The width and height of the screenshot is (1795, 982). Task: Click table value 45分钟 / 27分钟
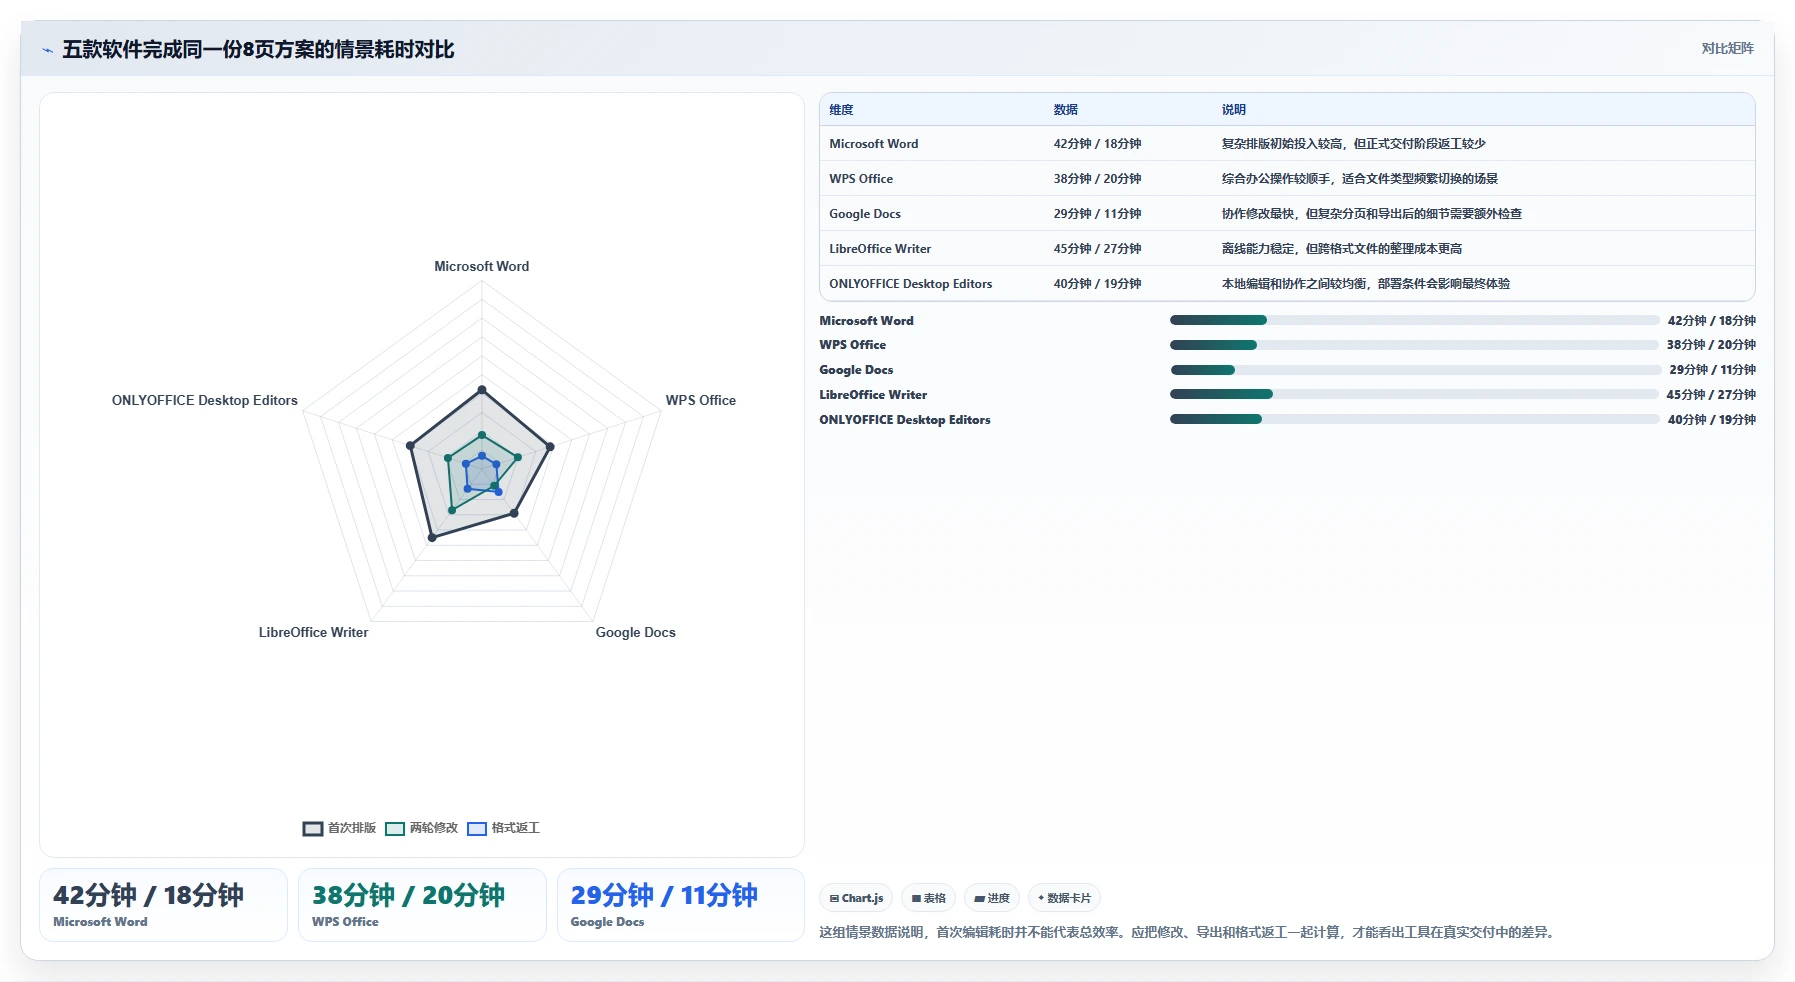tap(1097, 249)
